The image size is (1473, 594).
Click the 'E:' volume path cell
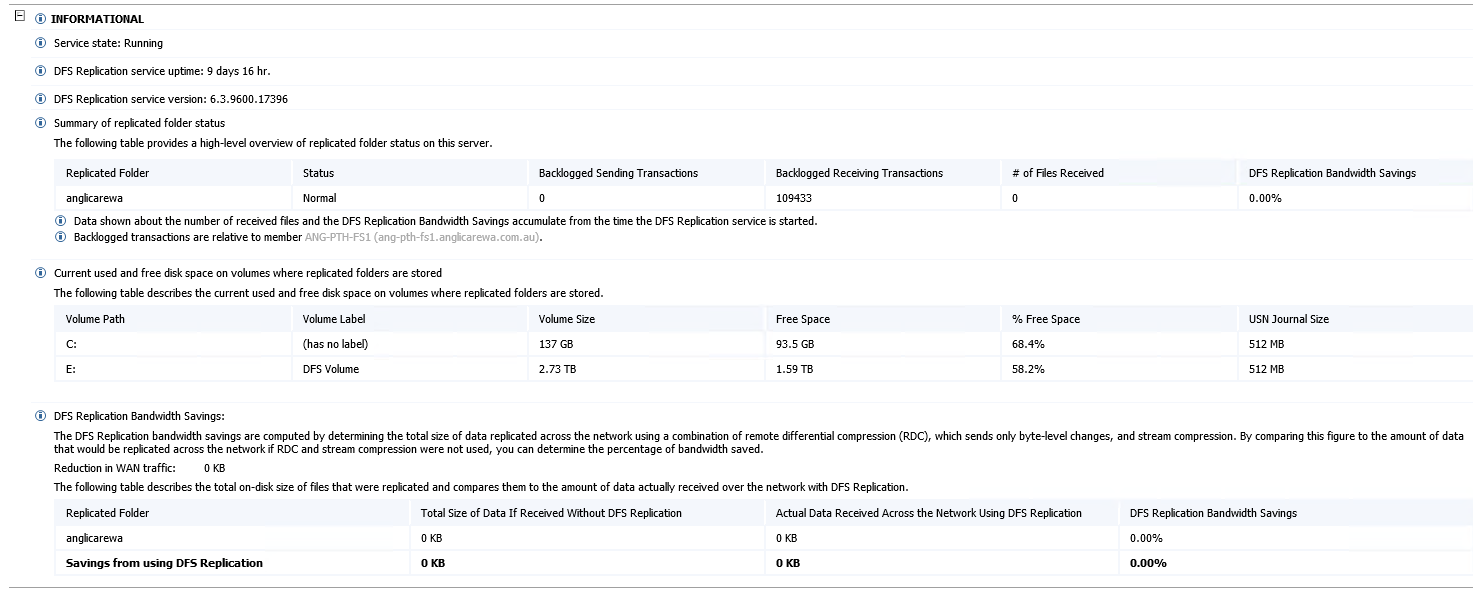pyautogui.click(x=71, y=369)
